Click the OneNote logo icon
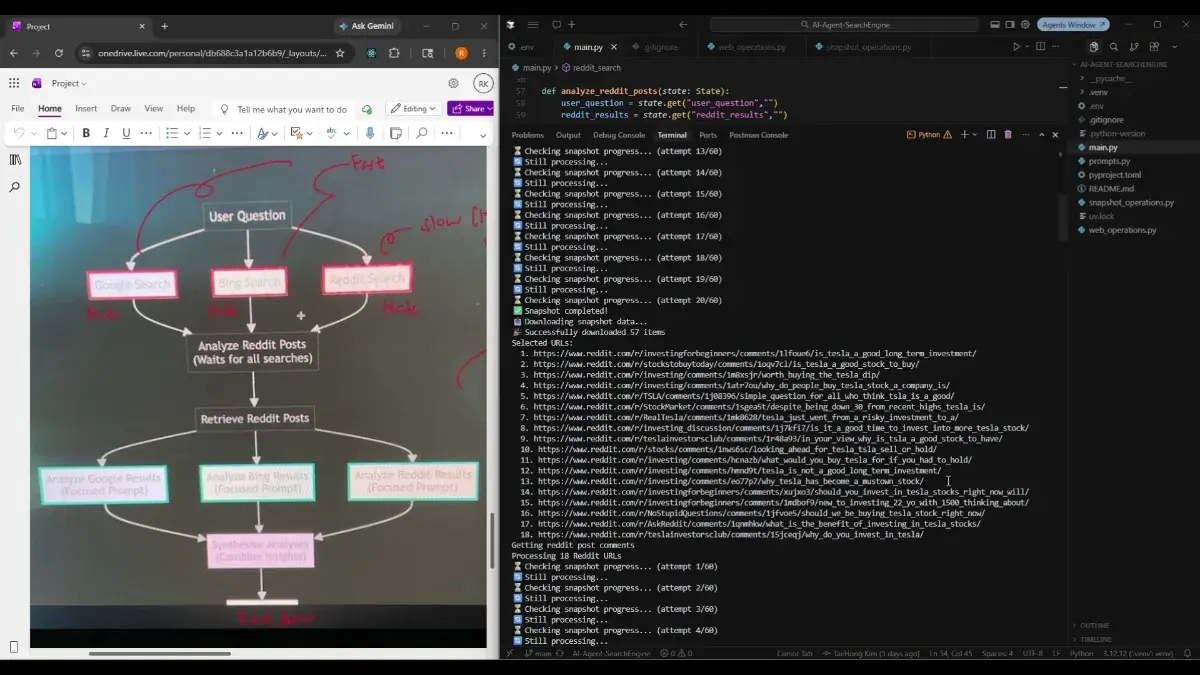Viewport: 1200px width, 675px height. pyautogui.click(x=37, y=83)
